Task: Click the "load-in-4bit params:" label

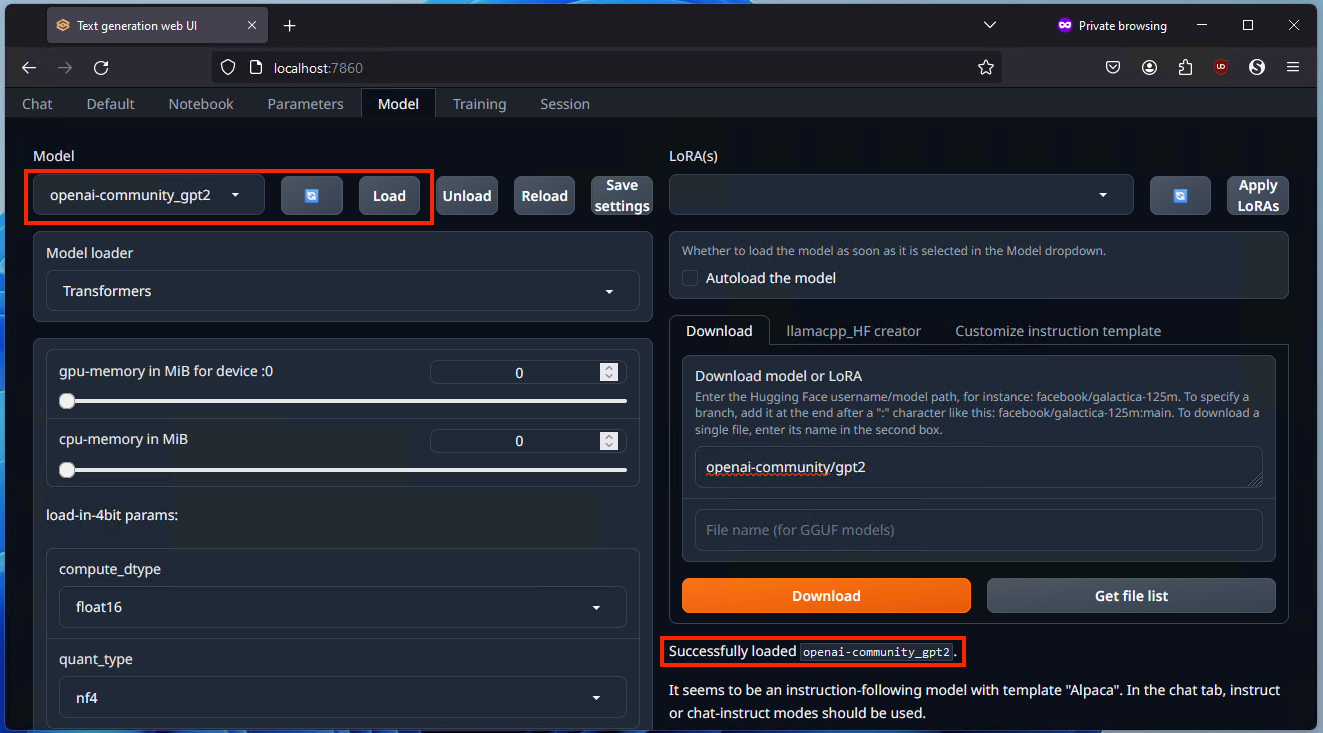Action: (112, 515)
